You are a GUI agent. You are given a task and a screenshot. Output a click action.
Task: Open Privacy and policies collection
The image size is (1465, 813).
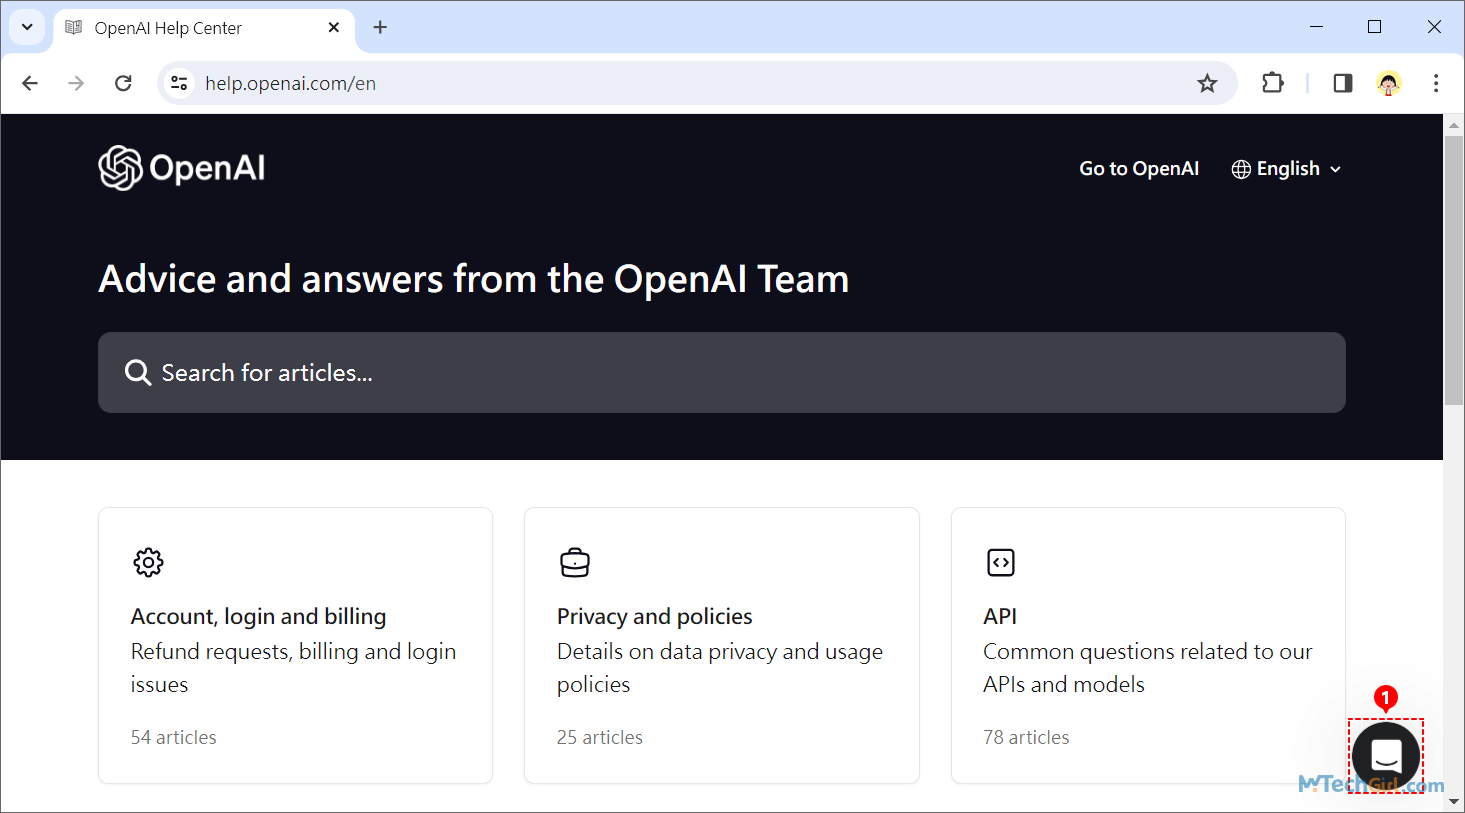pos(721,645)
